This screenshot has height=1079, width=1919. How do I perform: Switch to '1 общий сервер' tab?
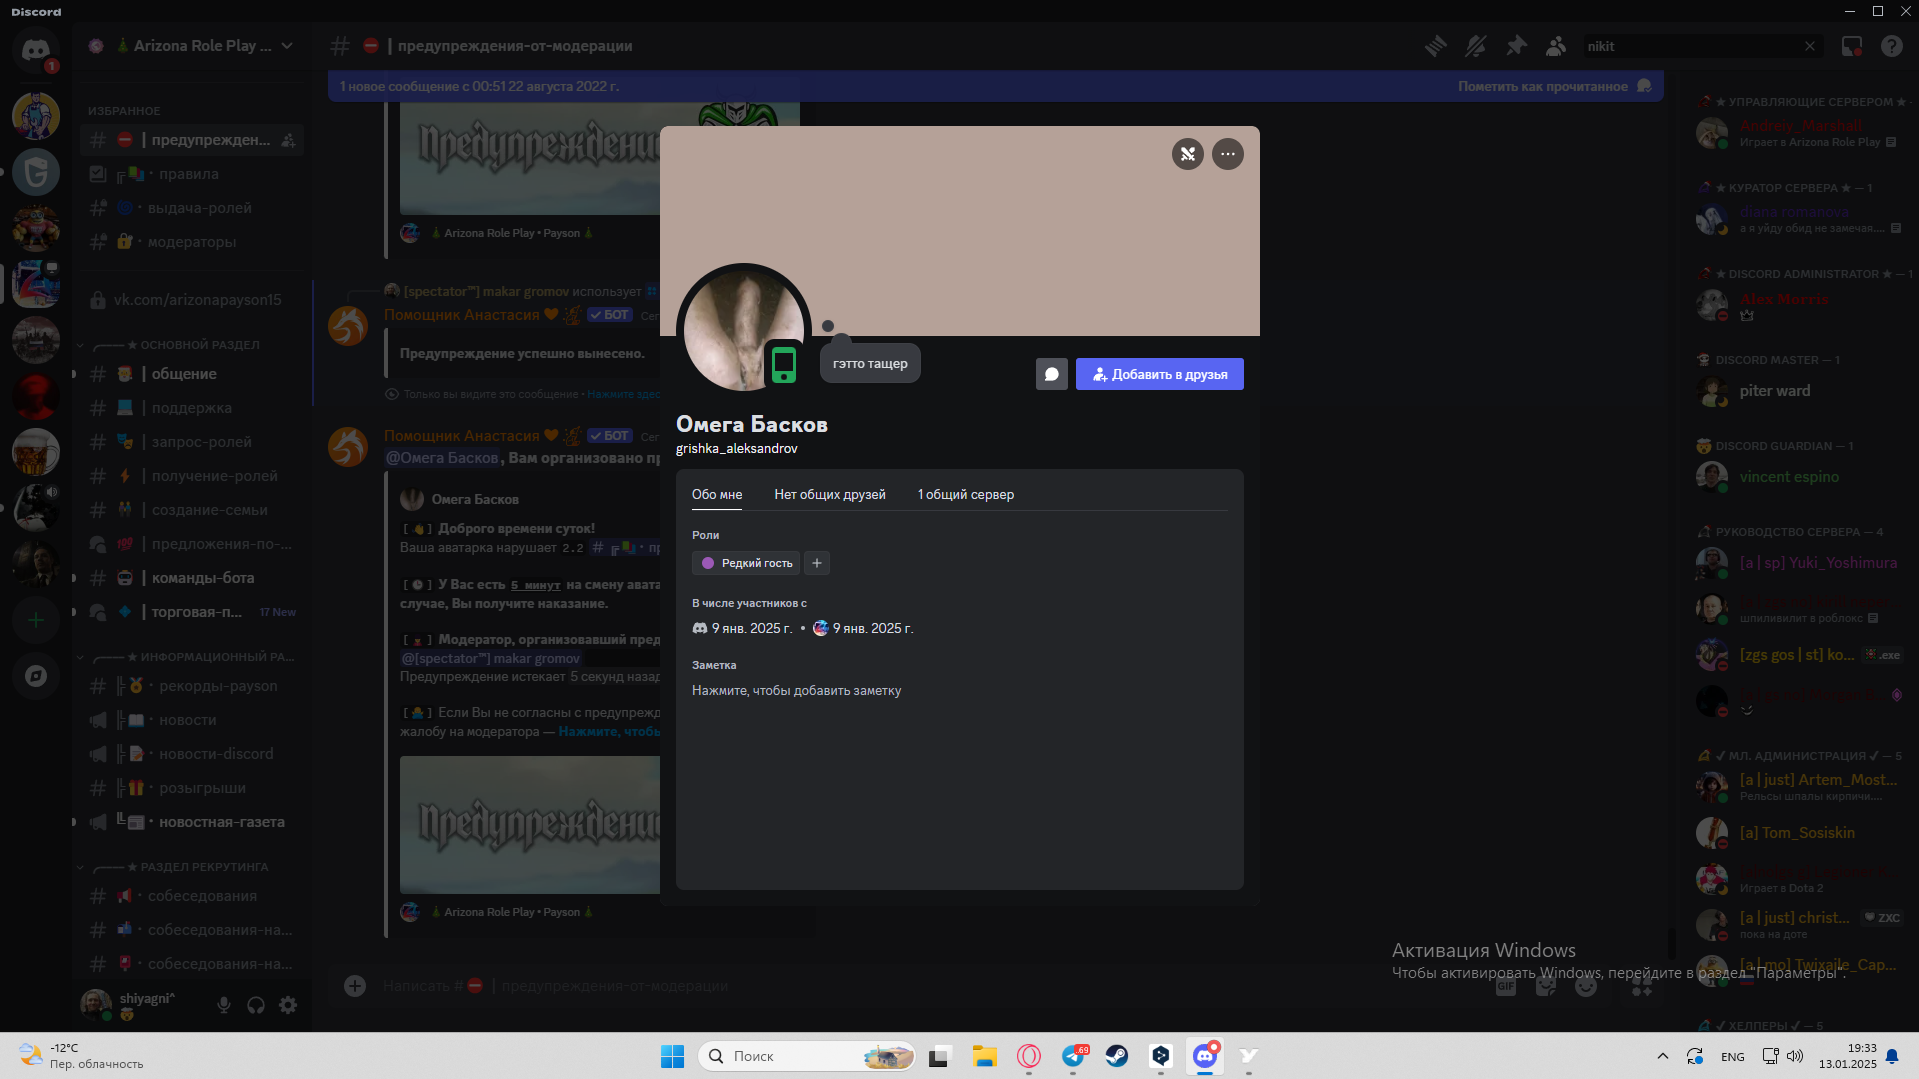point(966,494)
